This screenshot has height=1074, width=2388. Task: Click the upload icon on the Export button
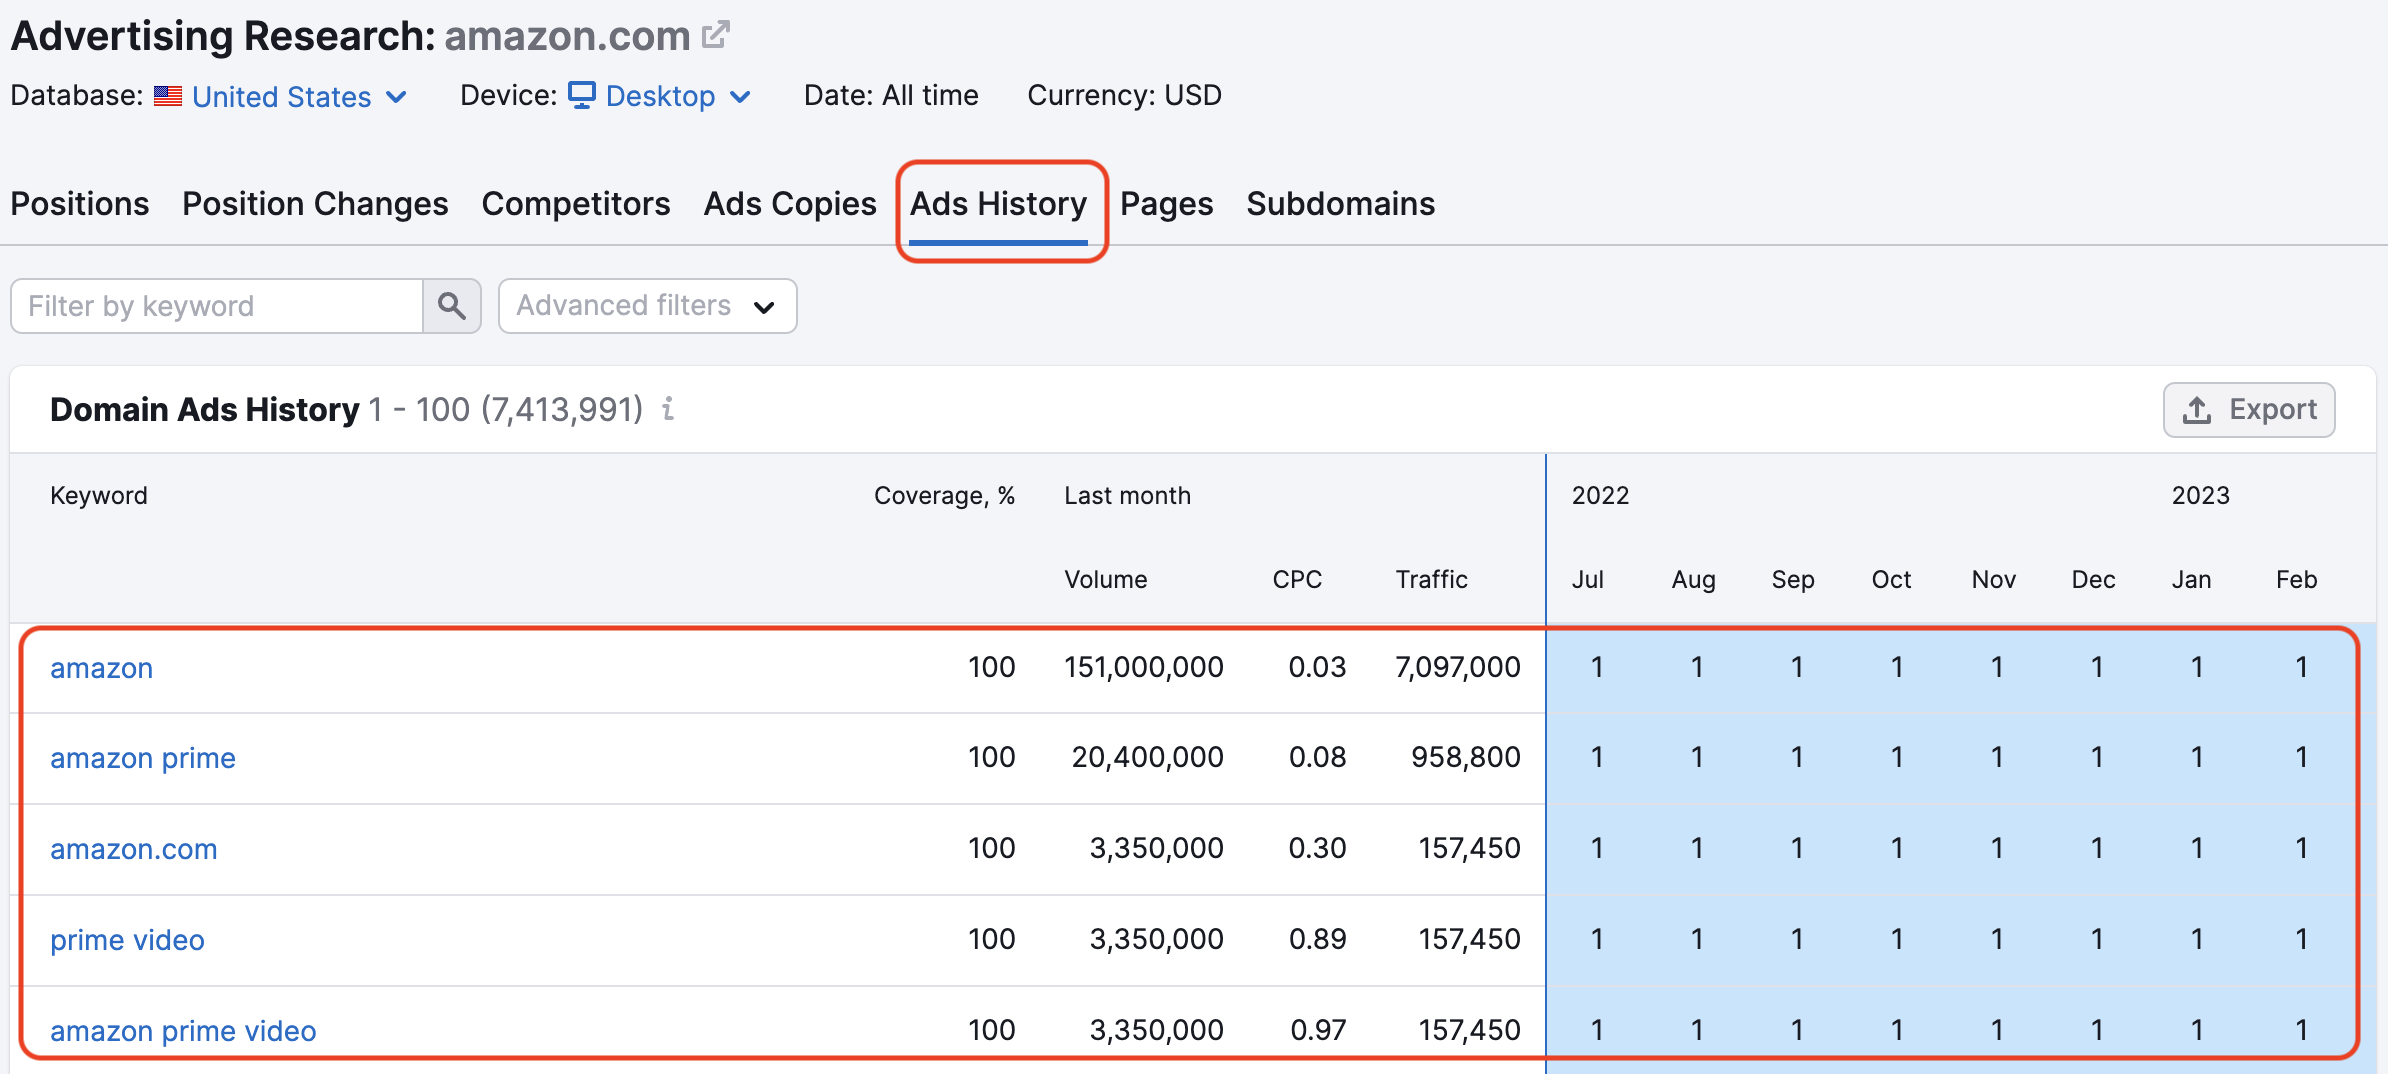(x=2196, y=410)
